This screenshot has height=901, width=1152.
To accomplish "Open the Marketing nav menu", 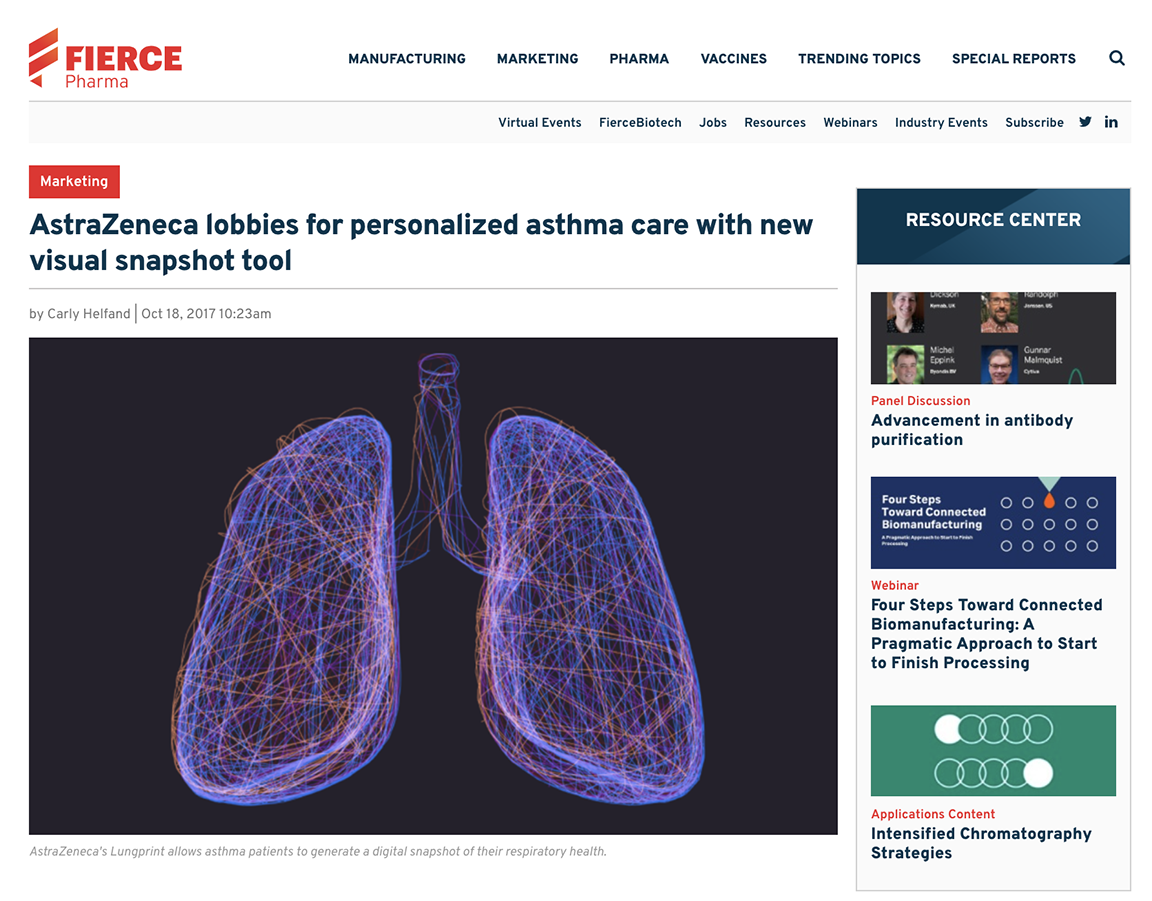I will click(537, 59).
